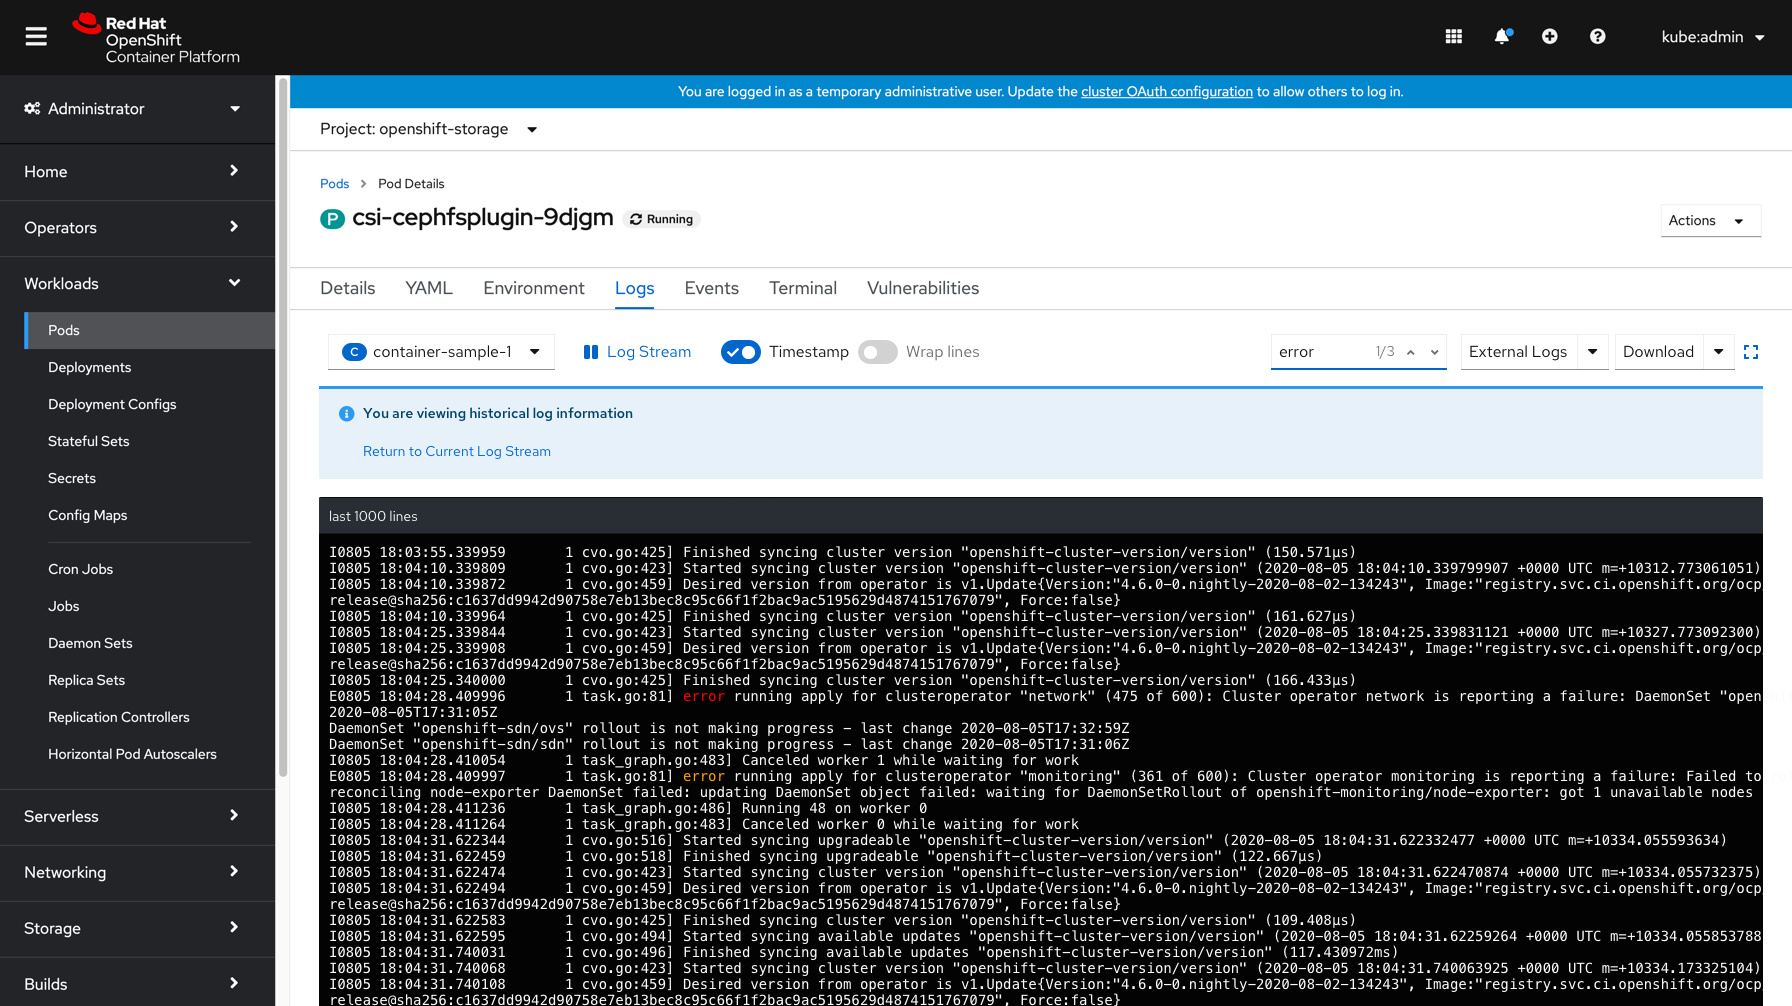The height and width of the screenshot is (1006, 1792).
Task: Click the External Logs button
Action: (x=1518, y=352)
